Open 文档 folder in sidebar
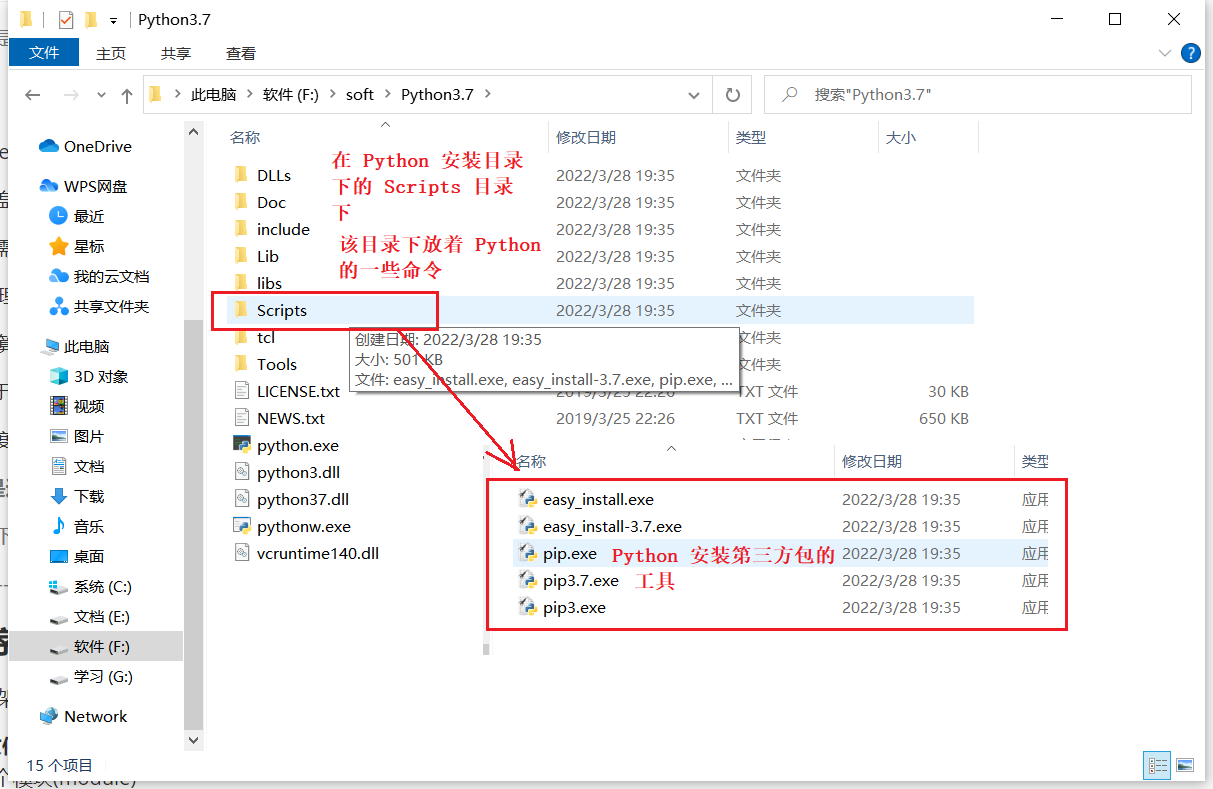Image resolution: width=1213 pixels, height=789 pixels. 88,466
